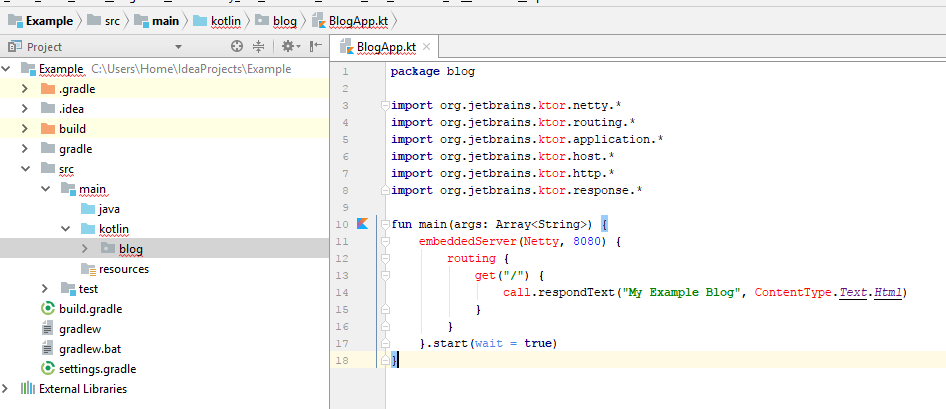Select the main folder in tree

[92, 189]
